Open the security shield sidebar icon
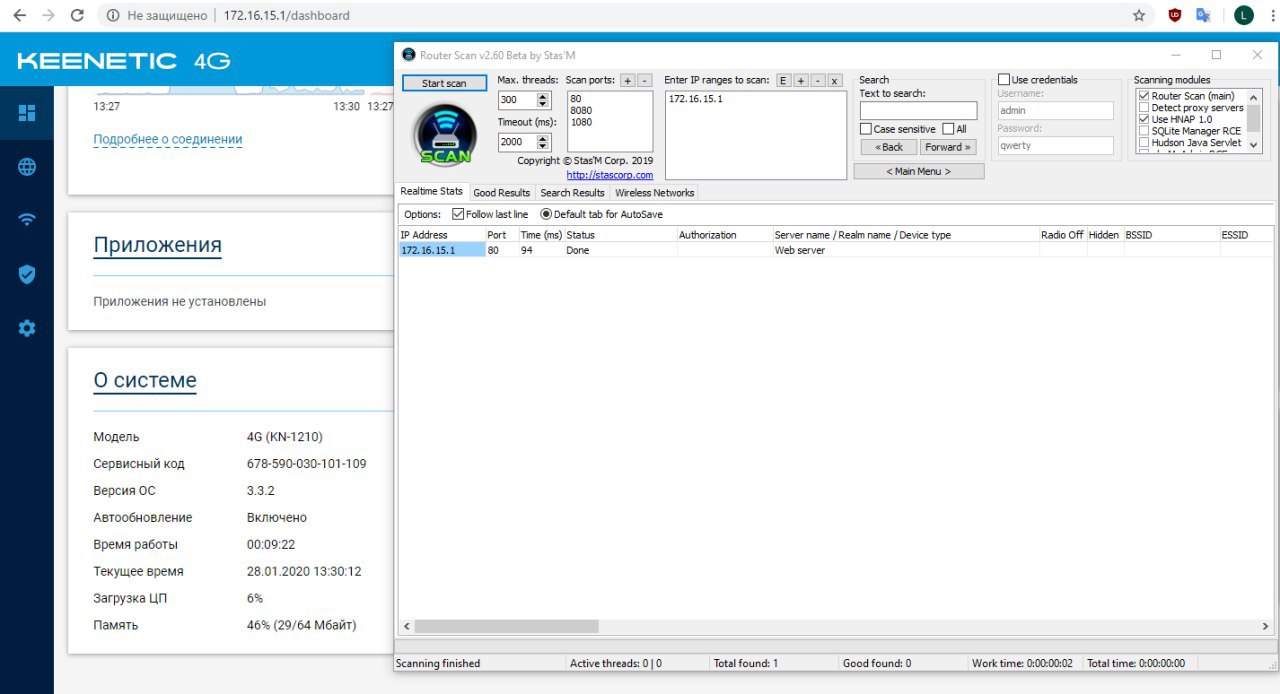This screenshot has width=1280, height=694. click(x=27, y=274)
